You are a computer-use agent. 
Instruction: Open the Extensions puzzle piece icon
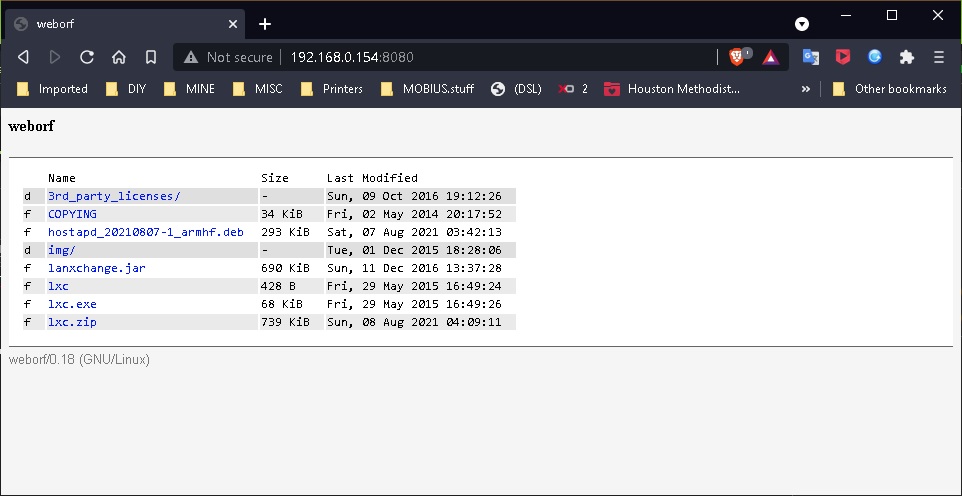click(906, 57)
